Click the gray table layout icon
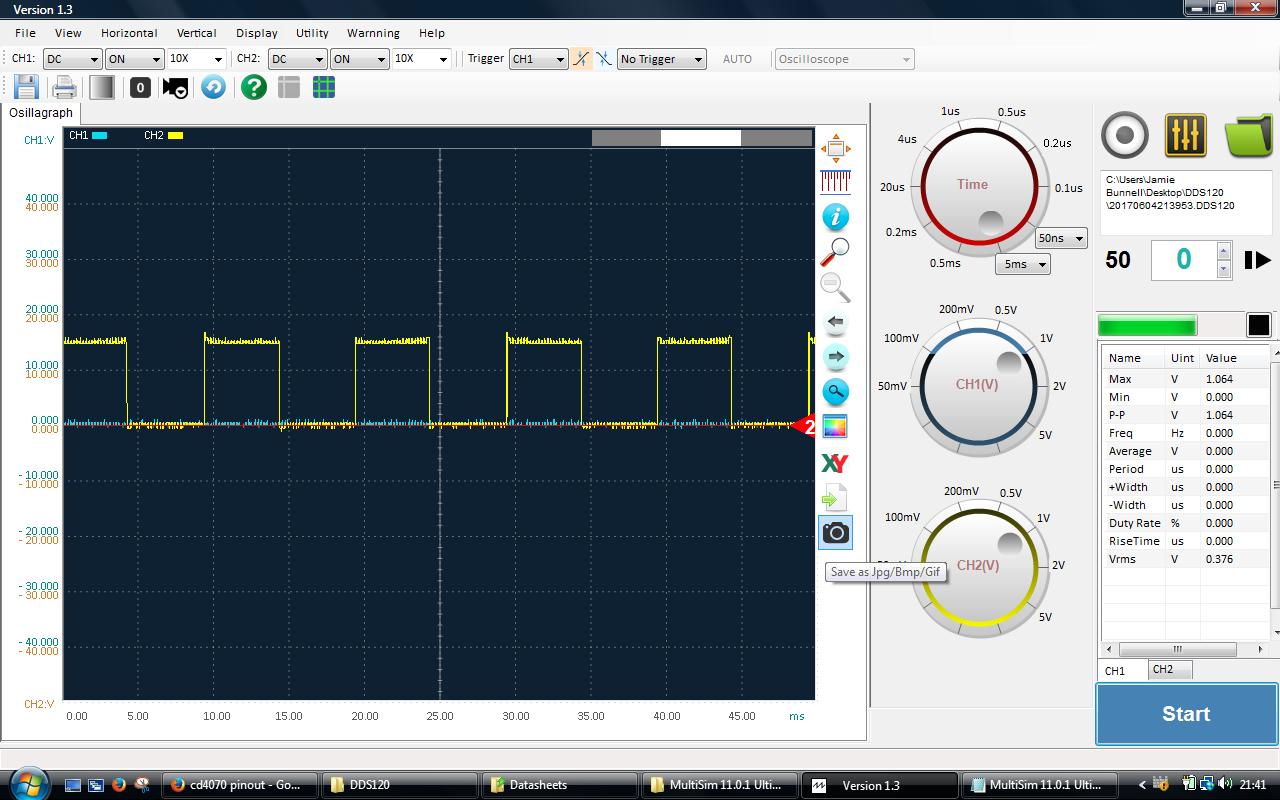The height and width of the screenshot is (800, 1280). click(289, 87)
